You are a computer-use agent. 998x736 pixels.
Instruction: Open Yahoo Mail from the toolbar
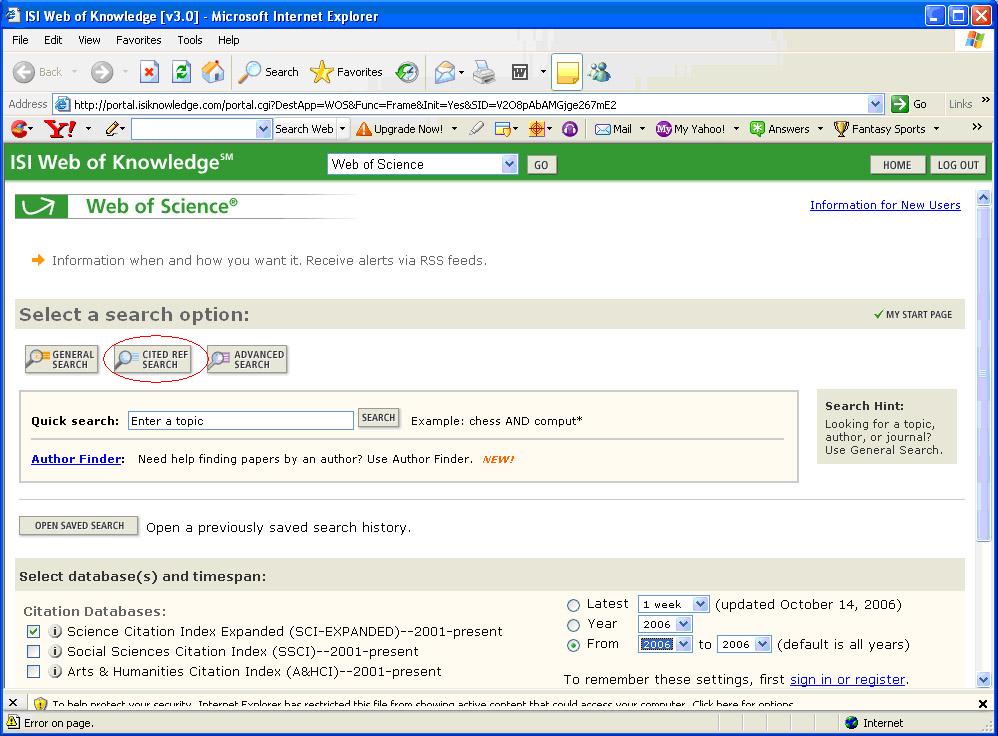[x=613, y=129]
